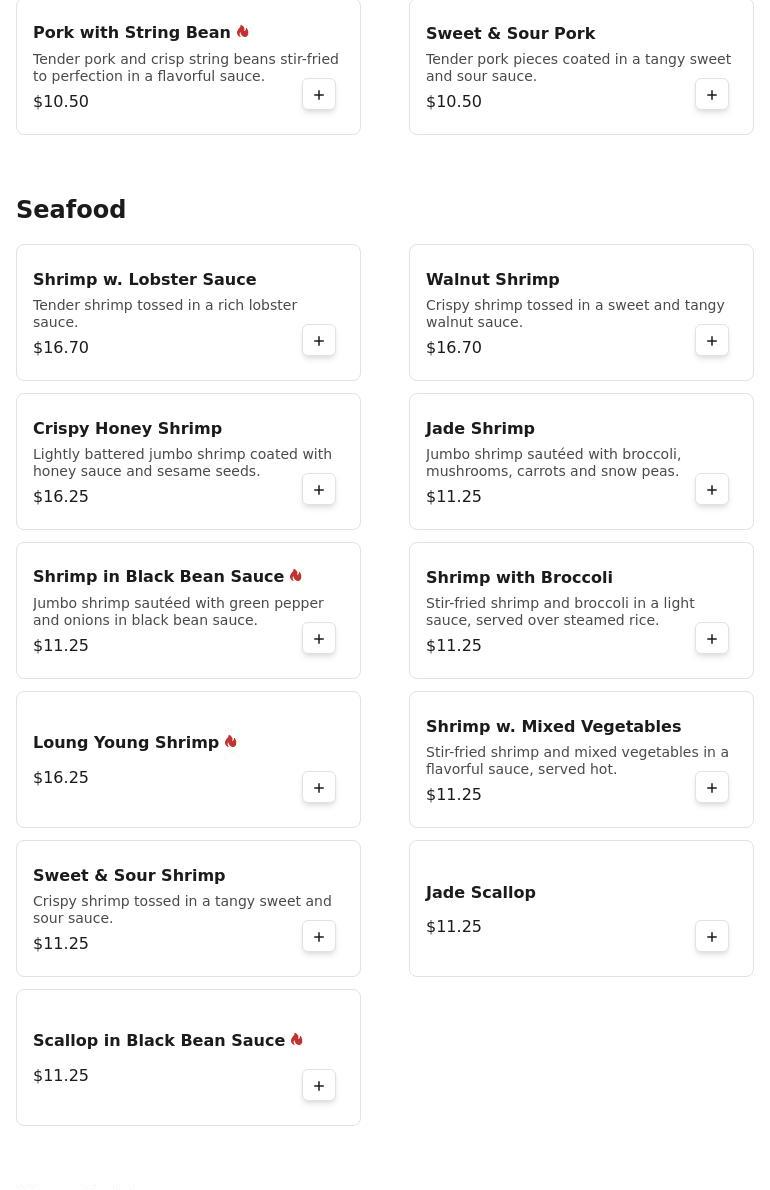The width and height of the screenshot is (770, 1190).
Task: Add Shrimp w. Lobster Sauce to cart
Action: 319,341
